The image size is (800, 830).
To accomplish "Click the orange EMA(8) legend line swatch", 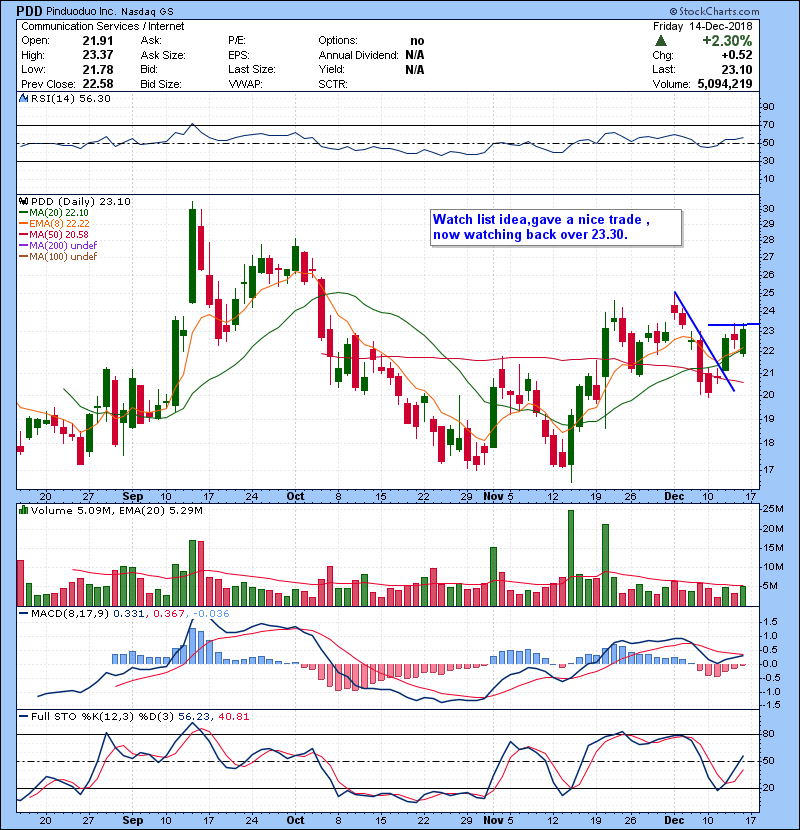I will [x=23, y=224].
